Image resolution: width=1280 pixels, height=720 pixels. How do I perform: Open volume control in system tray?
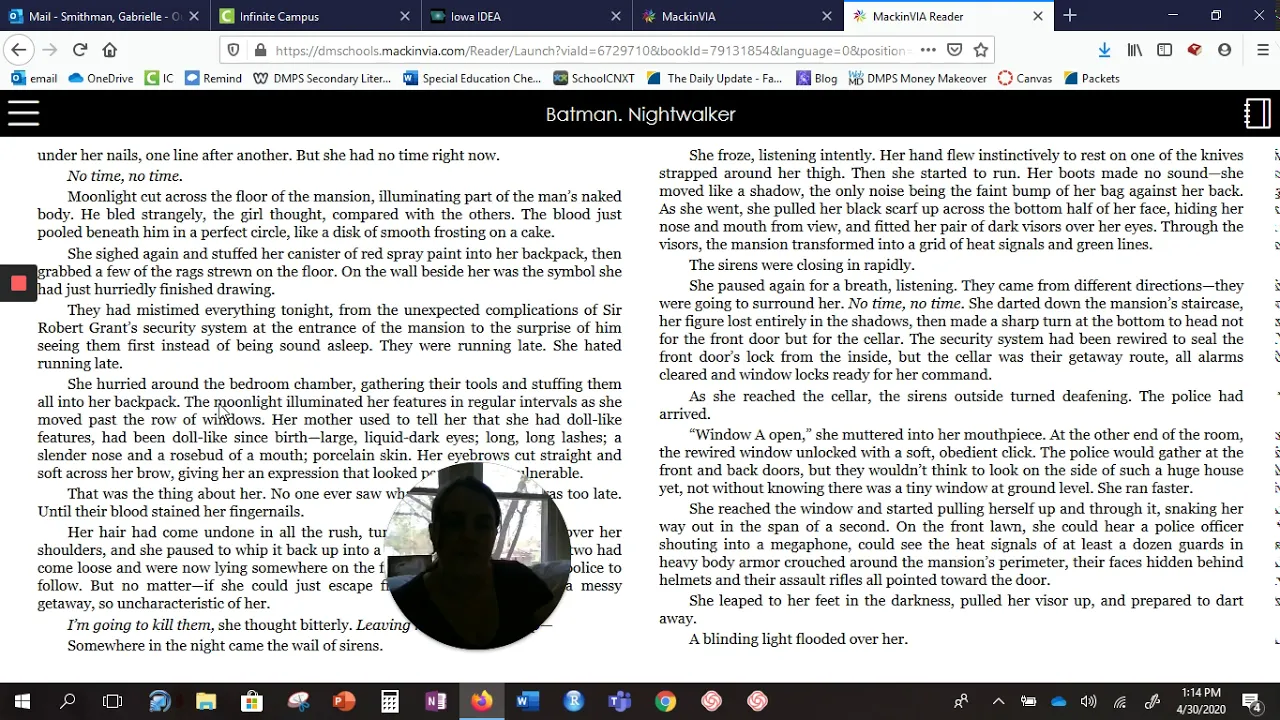pos(1089,702)
